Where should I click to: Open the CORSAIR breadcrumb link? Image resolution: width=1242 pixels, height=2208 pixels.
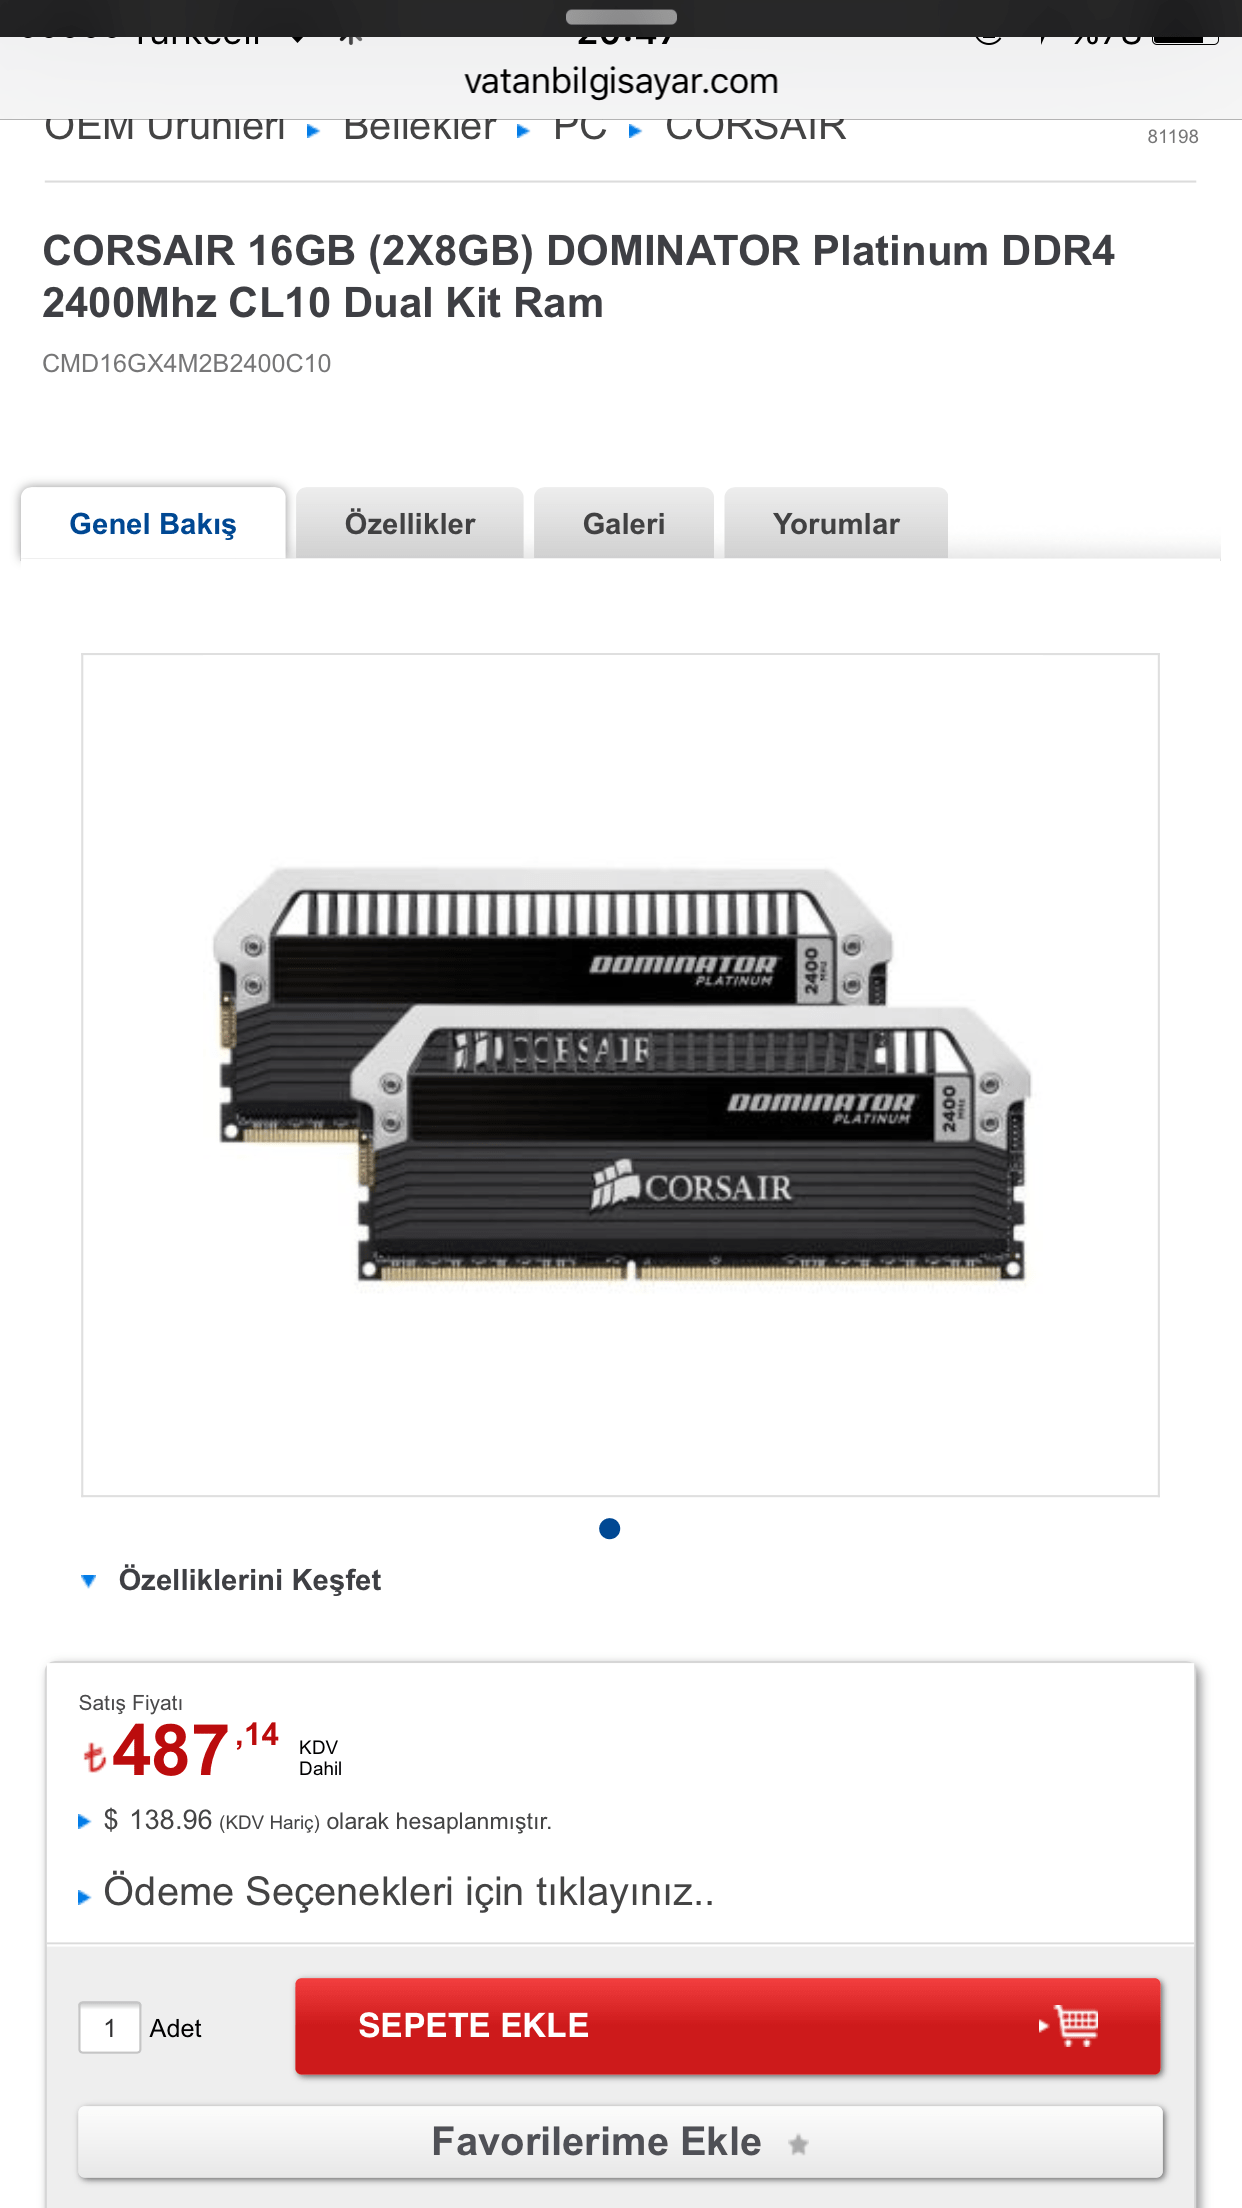pyautogui.click(x=756, y=129)
